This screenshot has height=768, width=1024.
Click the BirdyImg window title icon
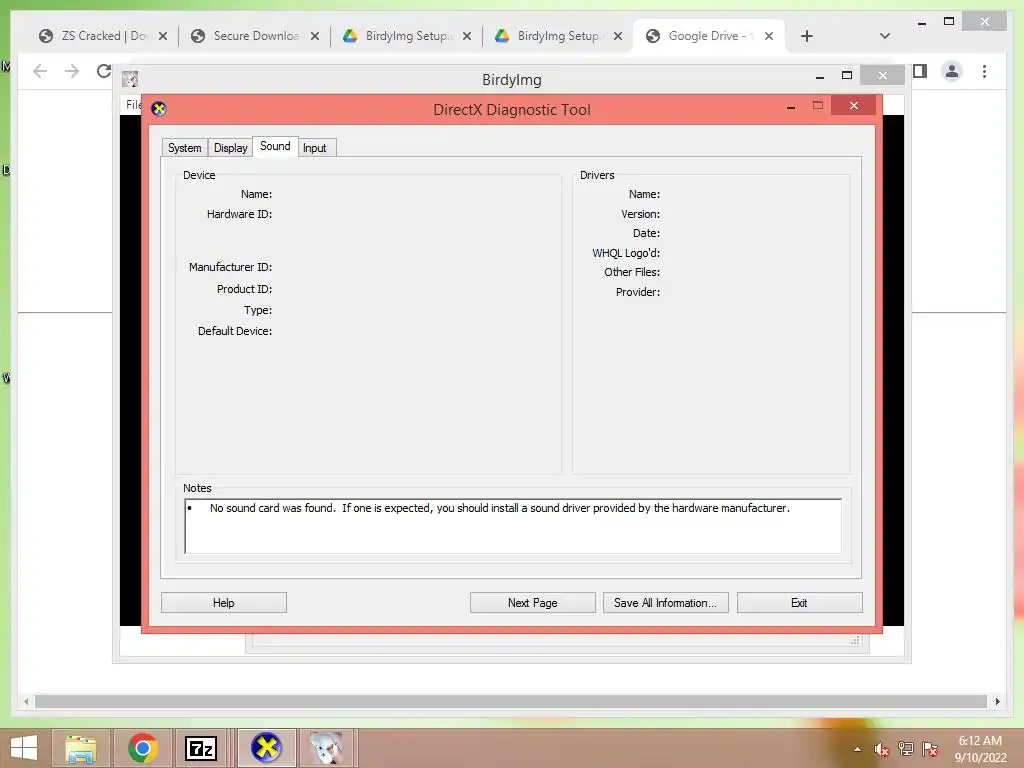130,79
